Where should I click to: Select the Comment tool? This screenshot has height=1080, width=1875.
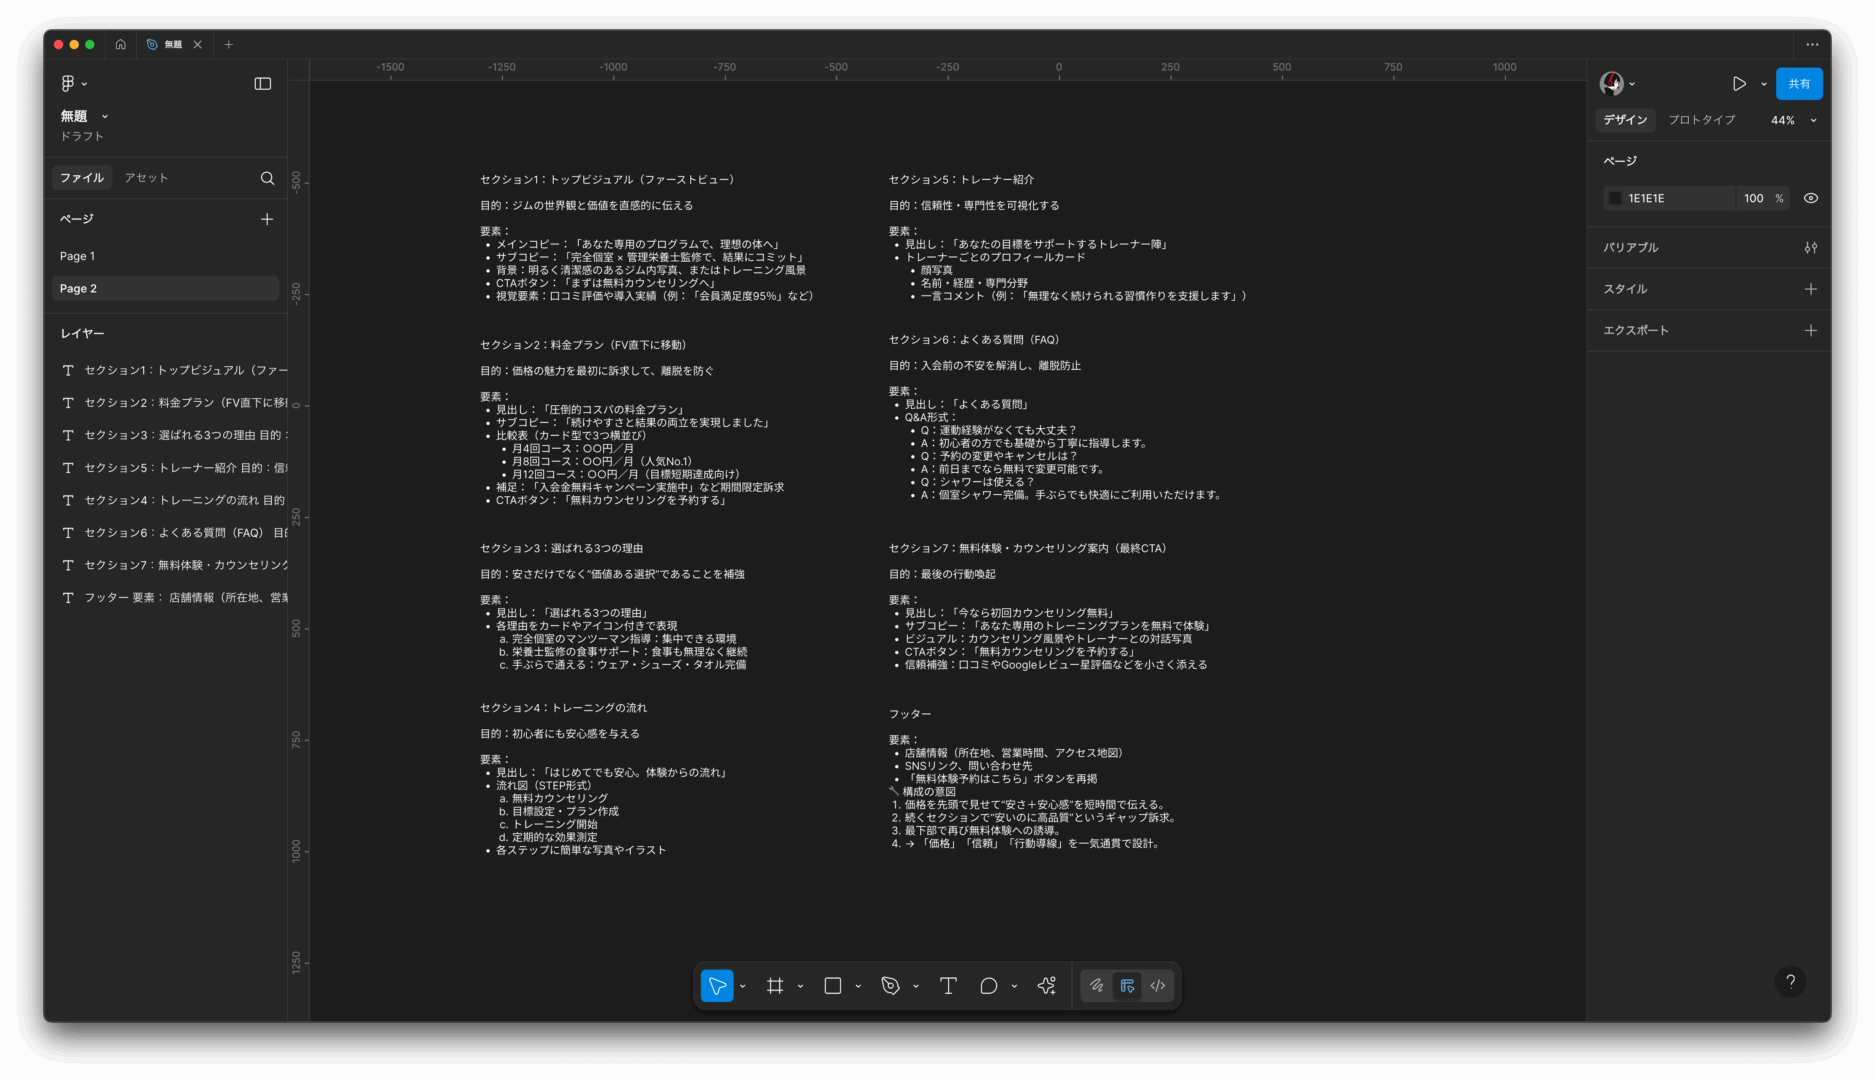(988, 986)
